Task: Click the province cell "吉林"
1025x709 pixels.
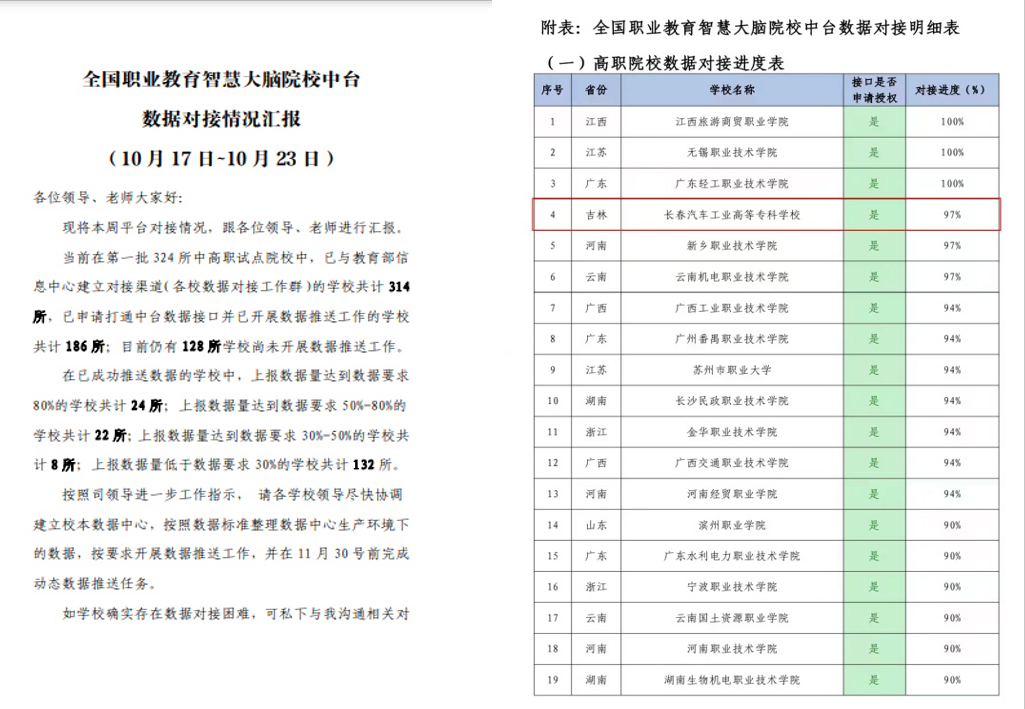Action: (596, 214)
